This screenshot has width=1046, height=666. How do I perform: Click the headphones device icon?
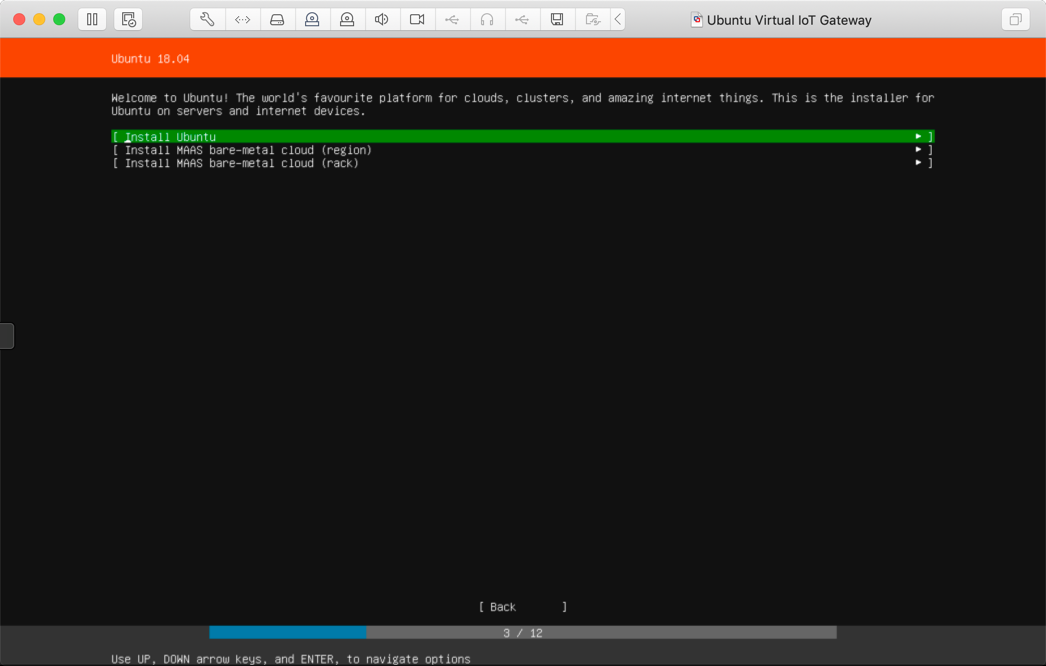click(x=487, y=19)
